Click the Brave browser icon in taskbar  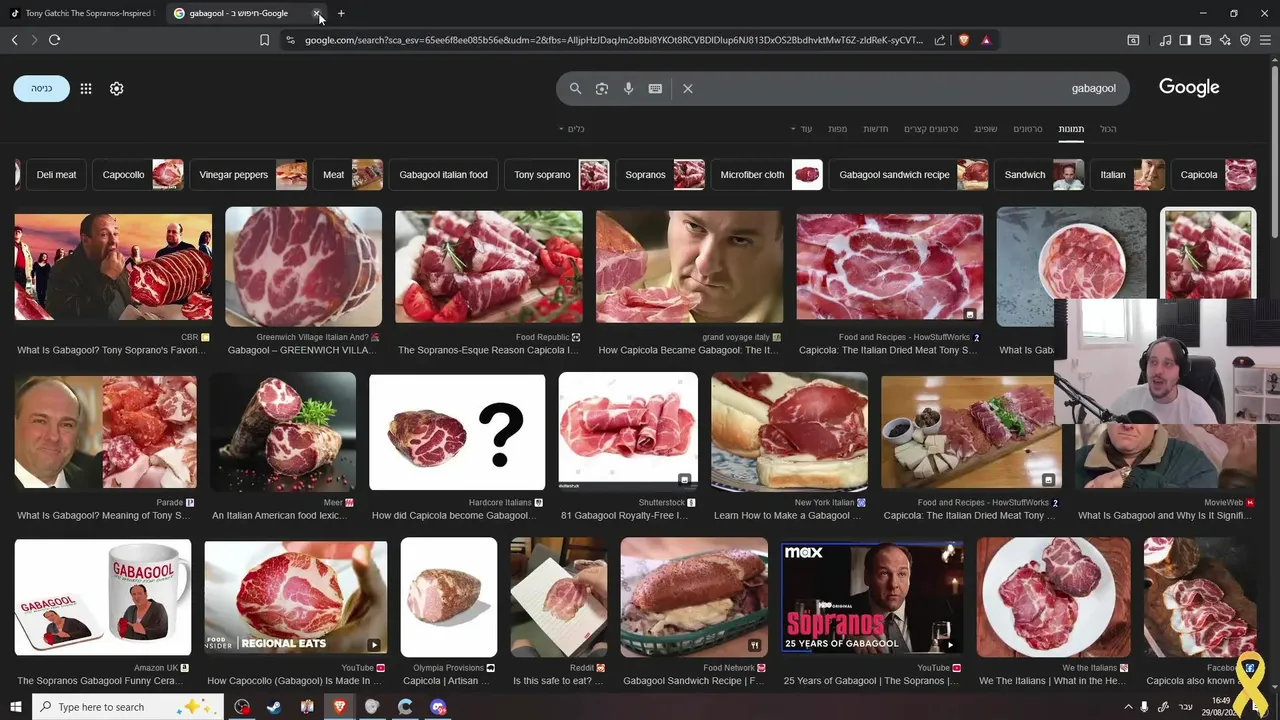[339, 707]
